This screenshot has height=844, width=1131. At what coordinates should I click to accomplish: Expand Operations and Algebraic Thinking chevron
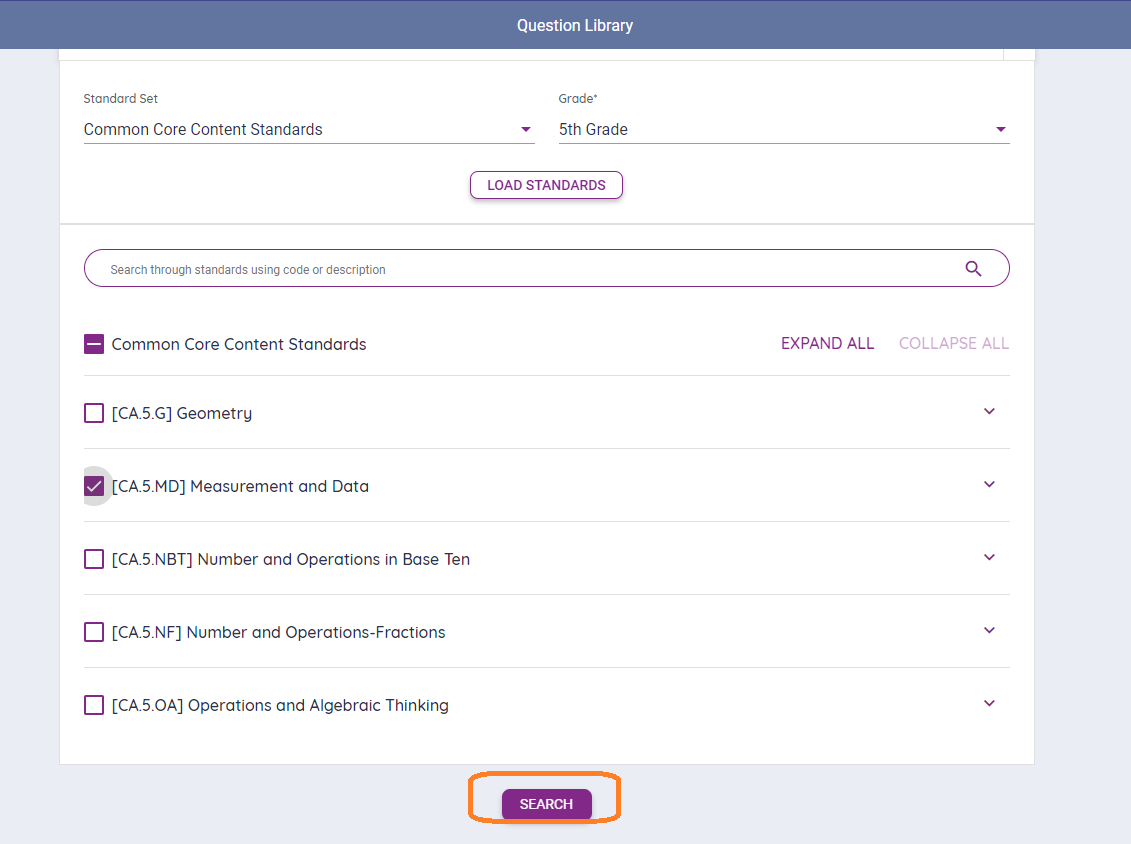tap(989, 704)
